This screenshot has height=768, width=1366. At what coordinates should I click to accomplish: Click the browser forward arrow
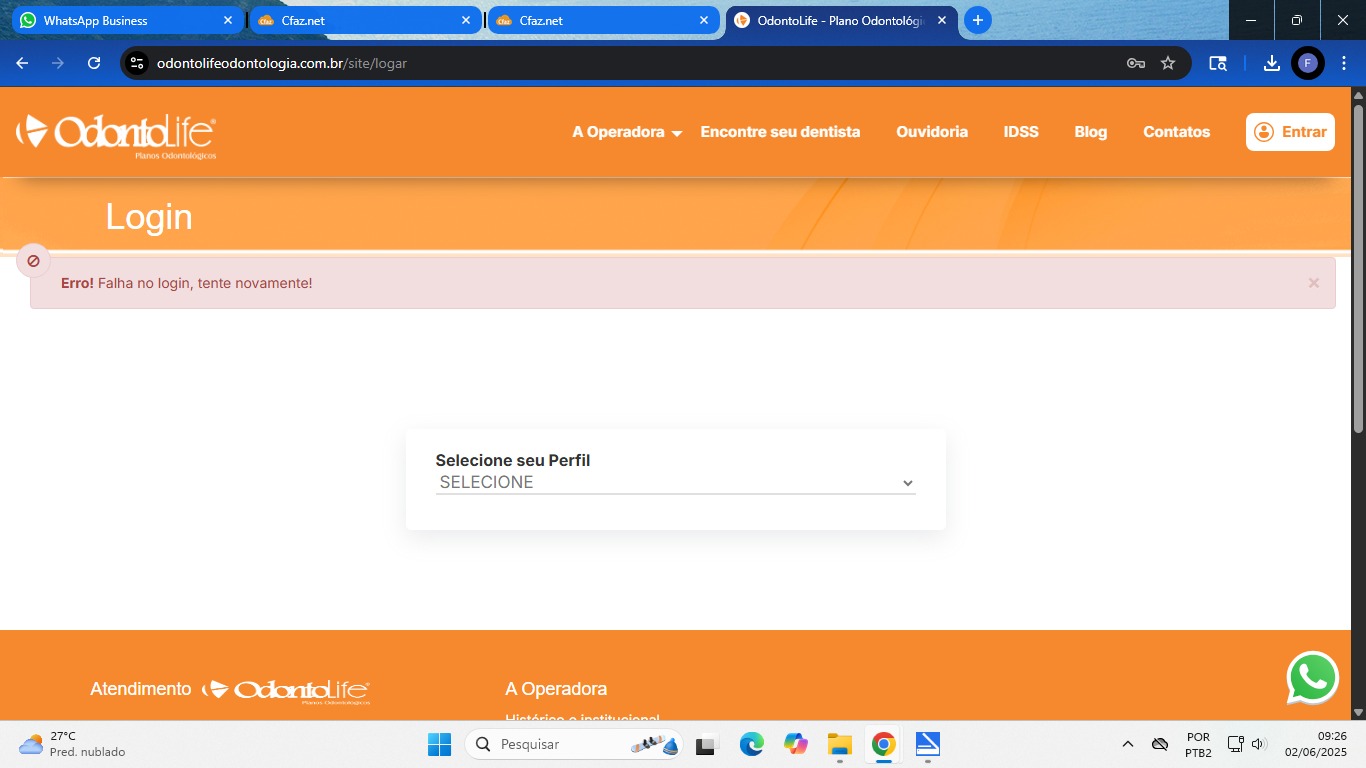click(58, 63)
